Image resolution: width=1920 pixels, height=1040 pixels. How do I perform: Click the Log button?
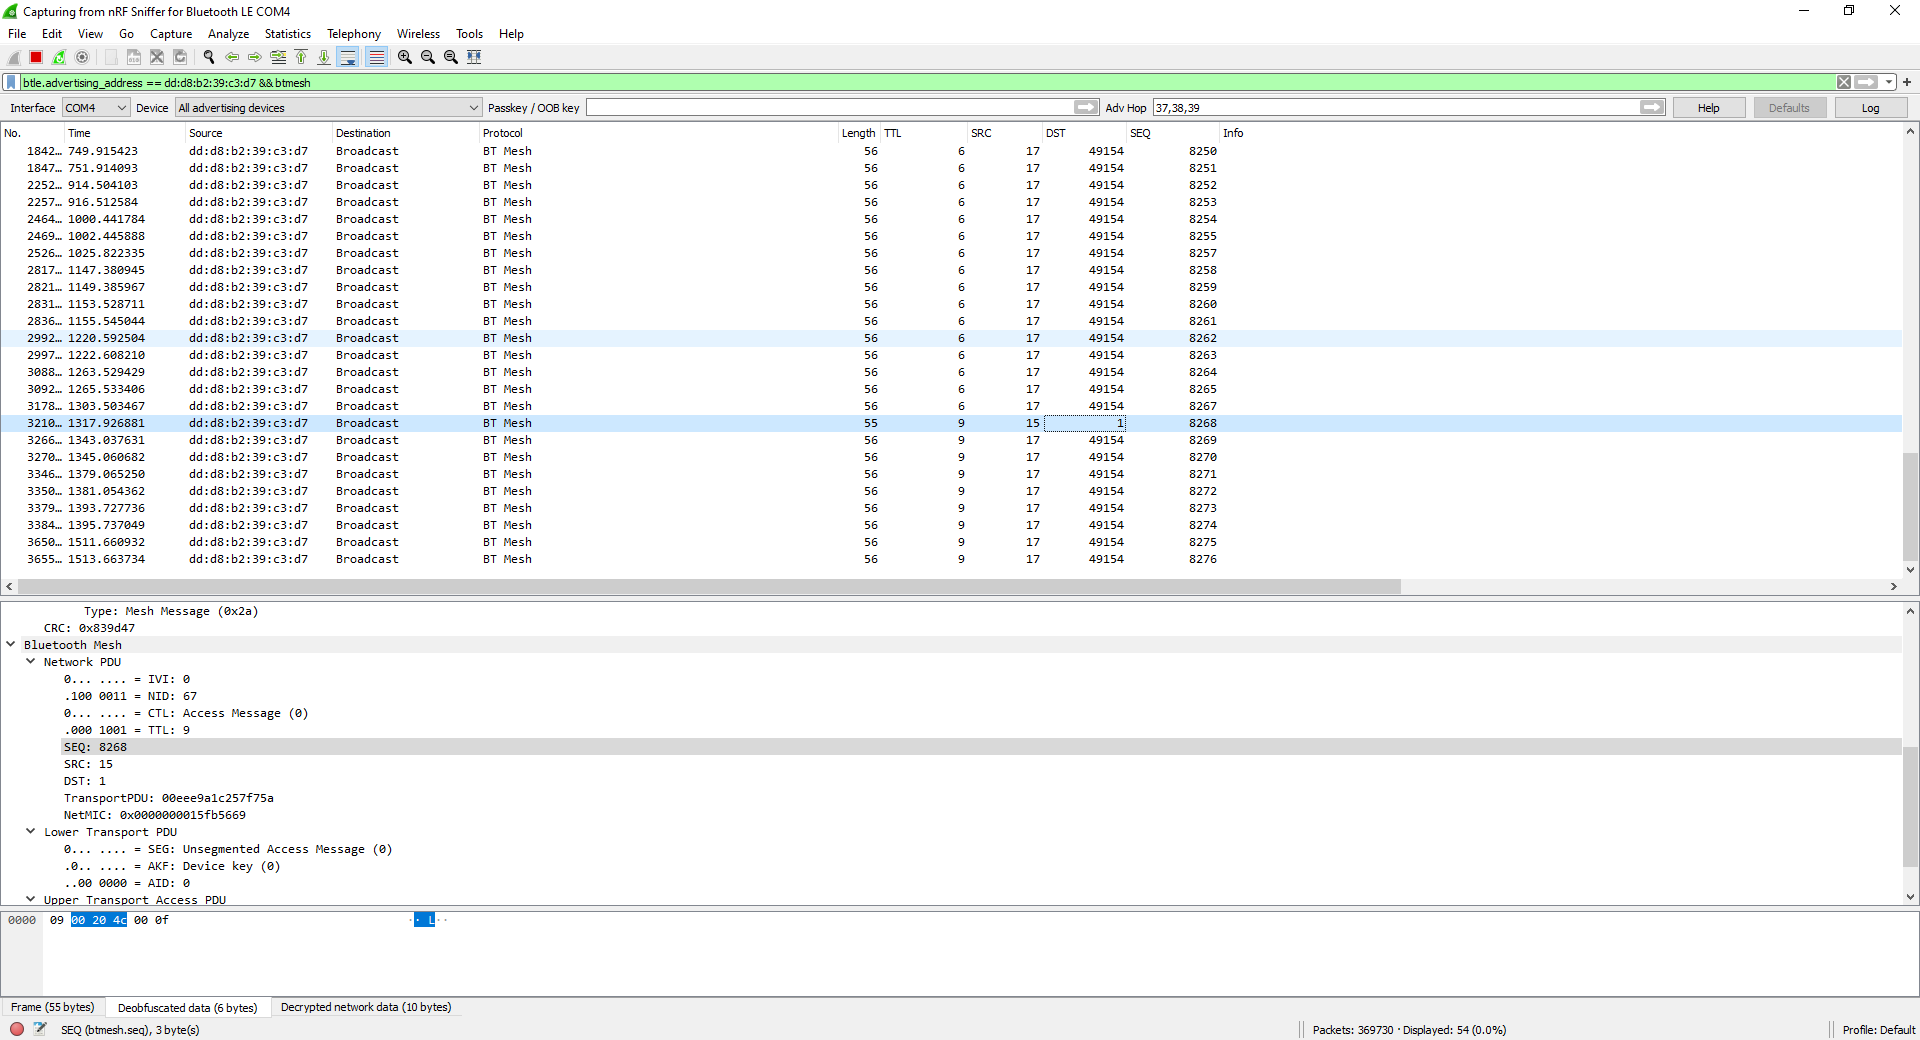click(1871, 108)
